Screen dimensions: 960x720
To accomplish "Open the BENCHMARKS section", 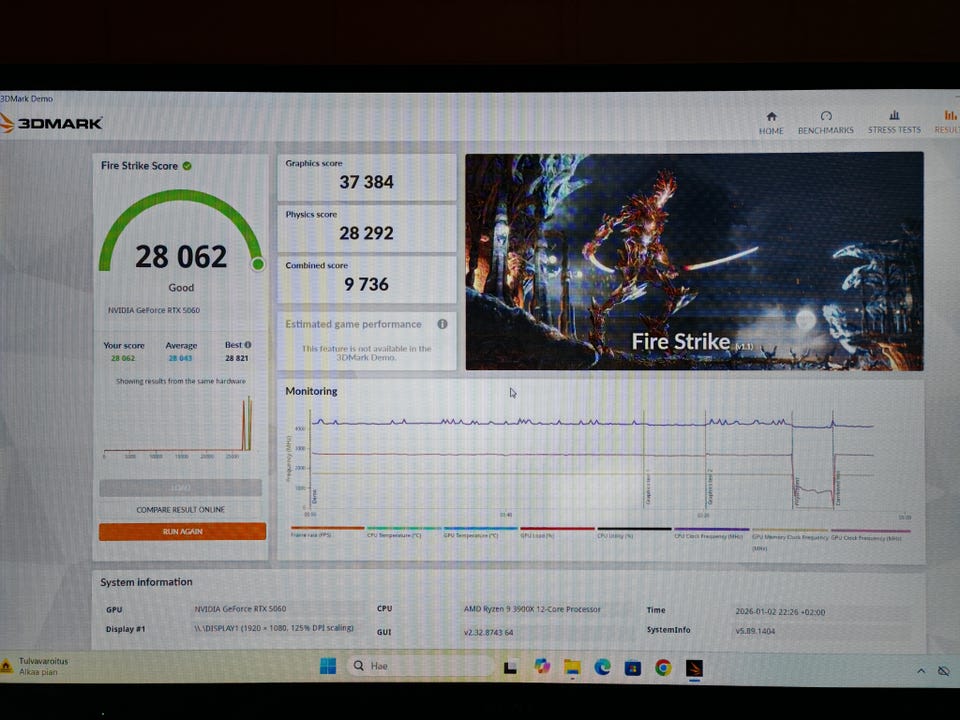I will tap(825, 123).
